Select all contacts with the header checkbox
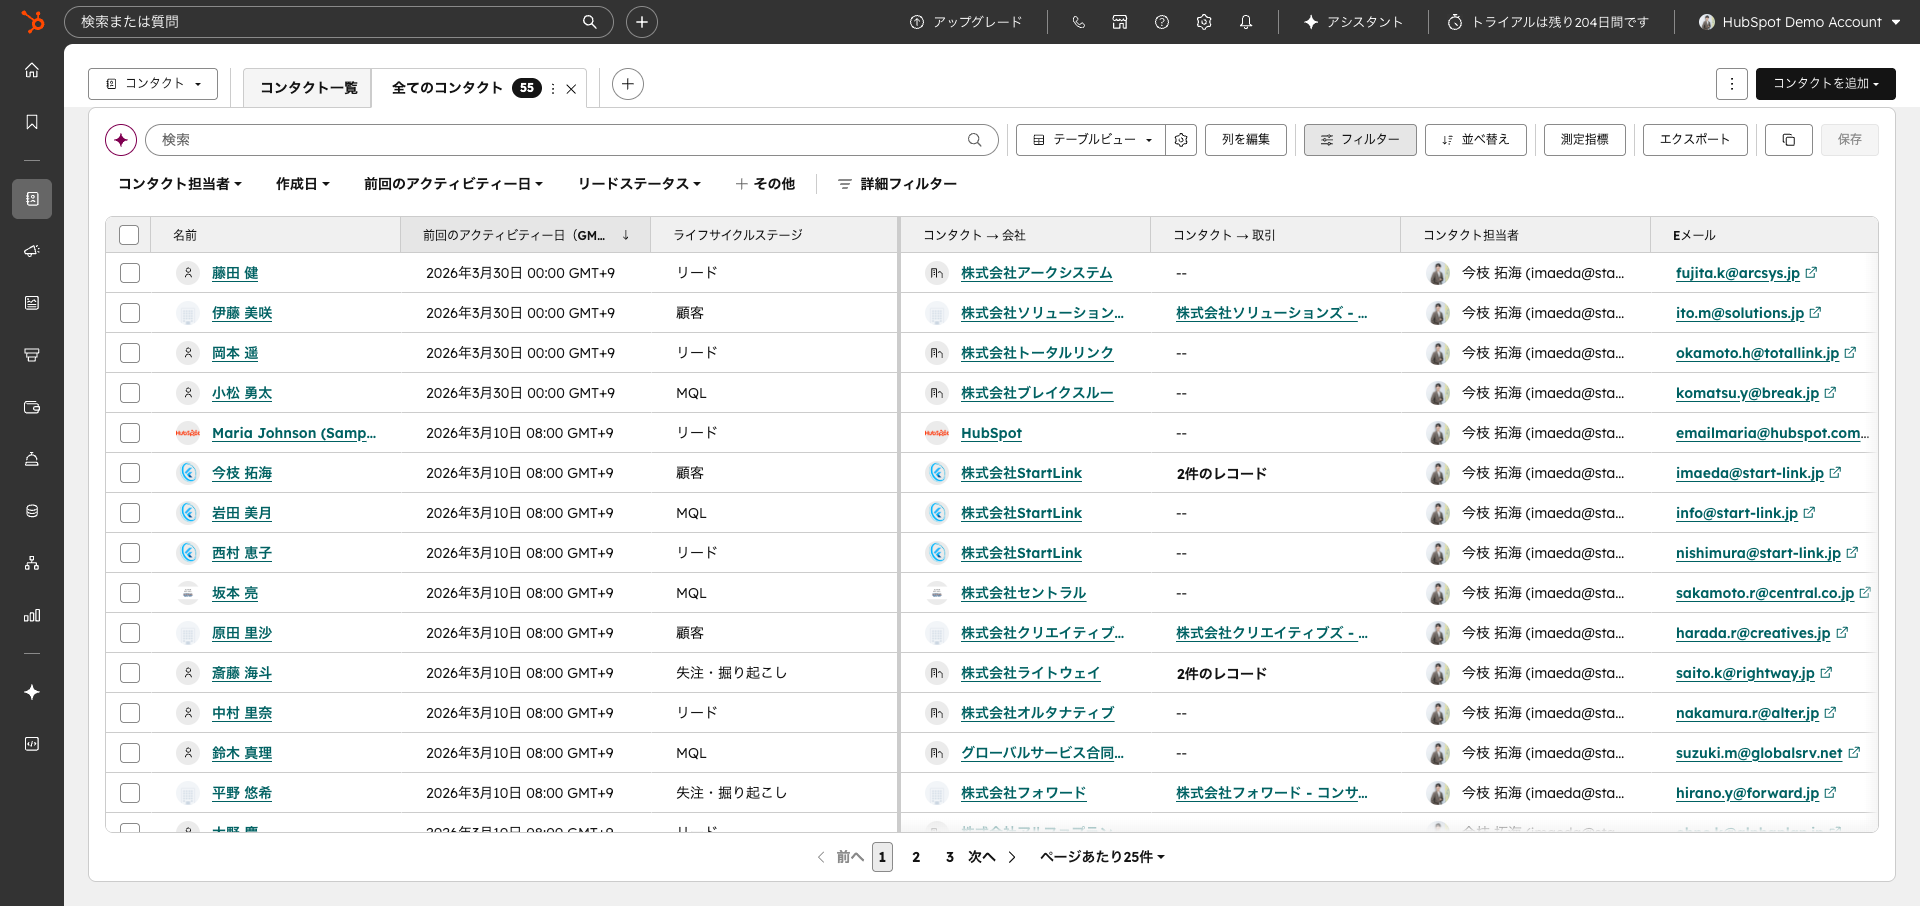 tap(129, 234)
